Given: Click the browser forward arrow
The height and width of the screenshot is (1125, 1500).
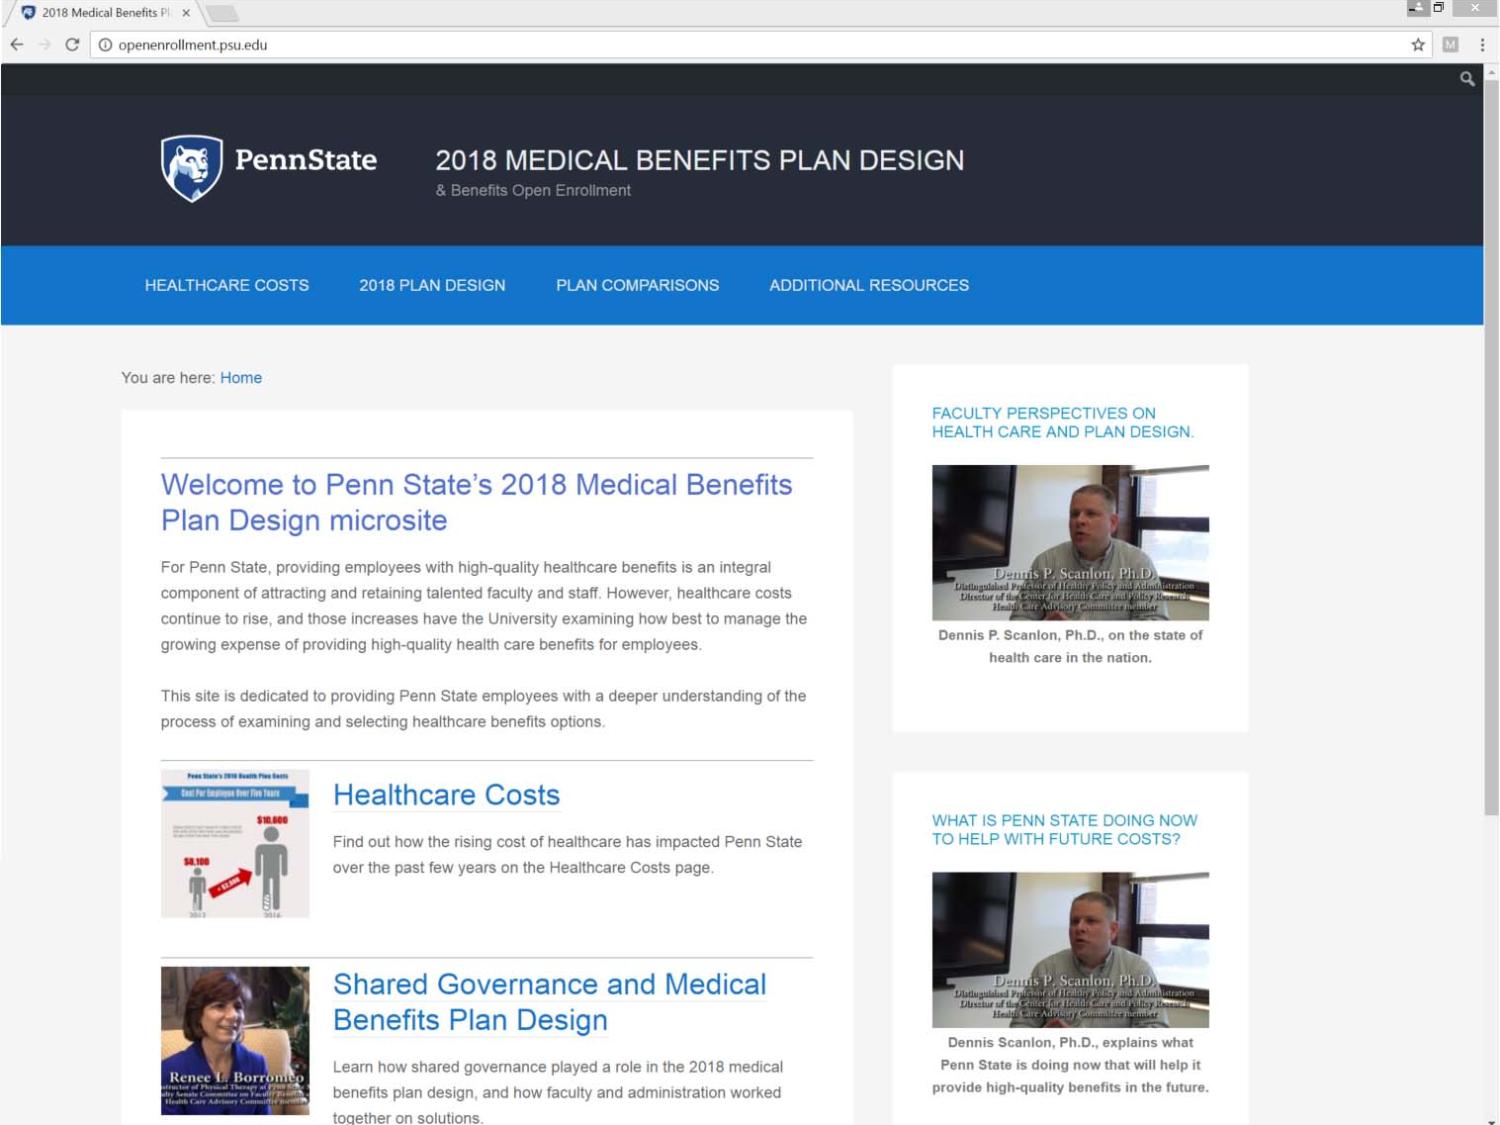Looking at the screenshot, I should pos(44,45).
